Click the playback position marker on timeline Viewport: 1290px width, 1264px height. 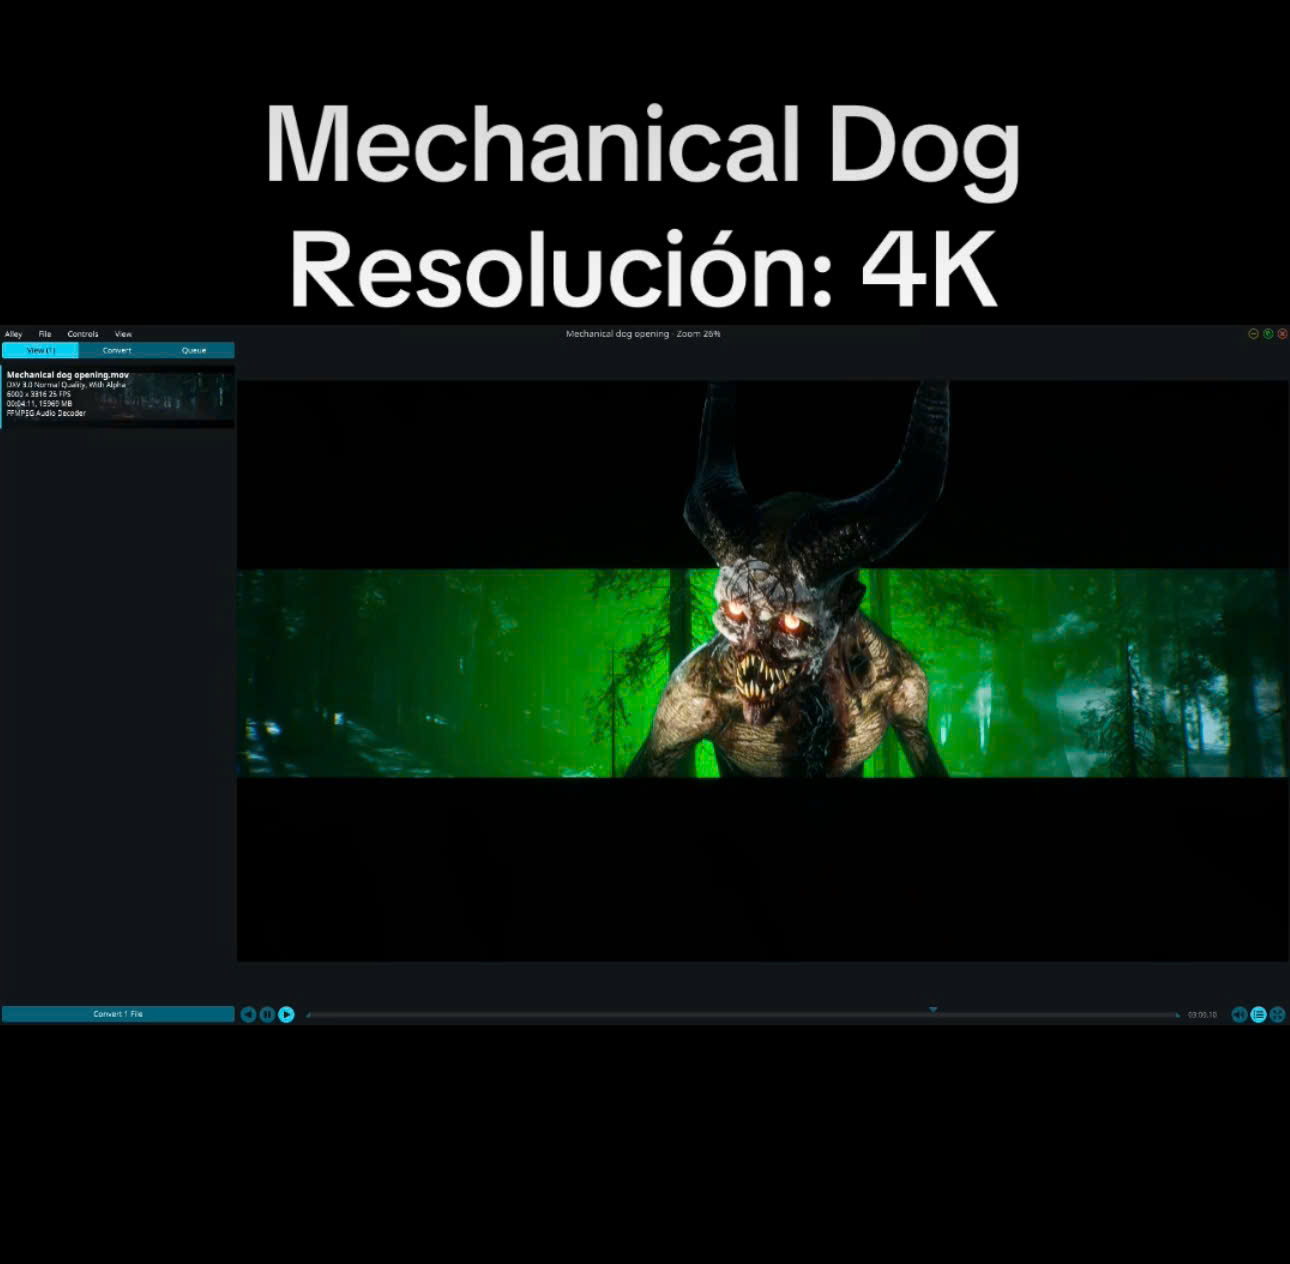pyautogui.click(x=933, y=1010)
